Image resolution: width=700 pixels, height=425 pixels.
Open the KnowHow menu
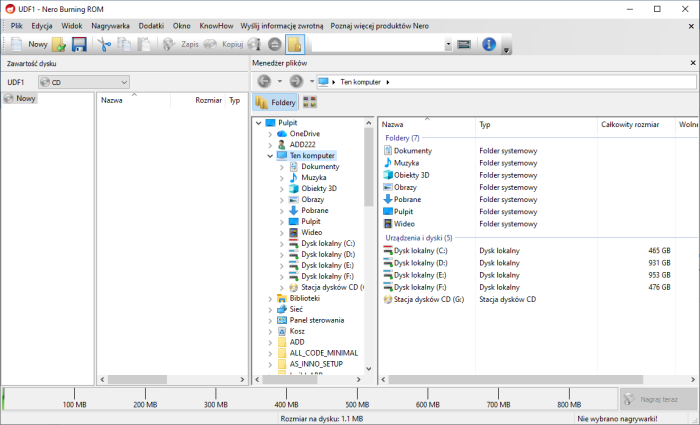coord(216,26)
